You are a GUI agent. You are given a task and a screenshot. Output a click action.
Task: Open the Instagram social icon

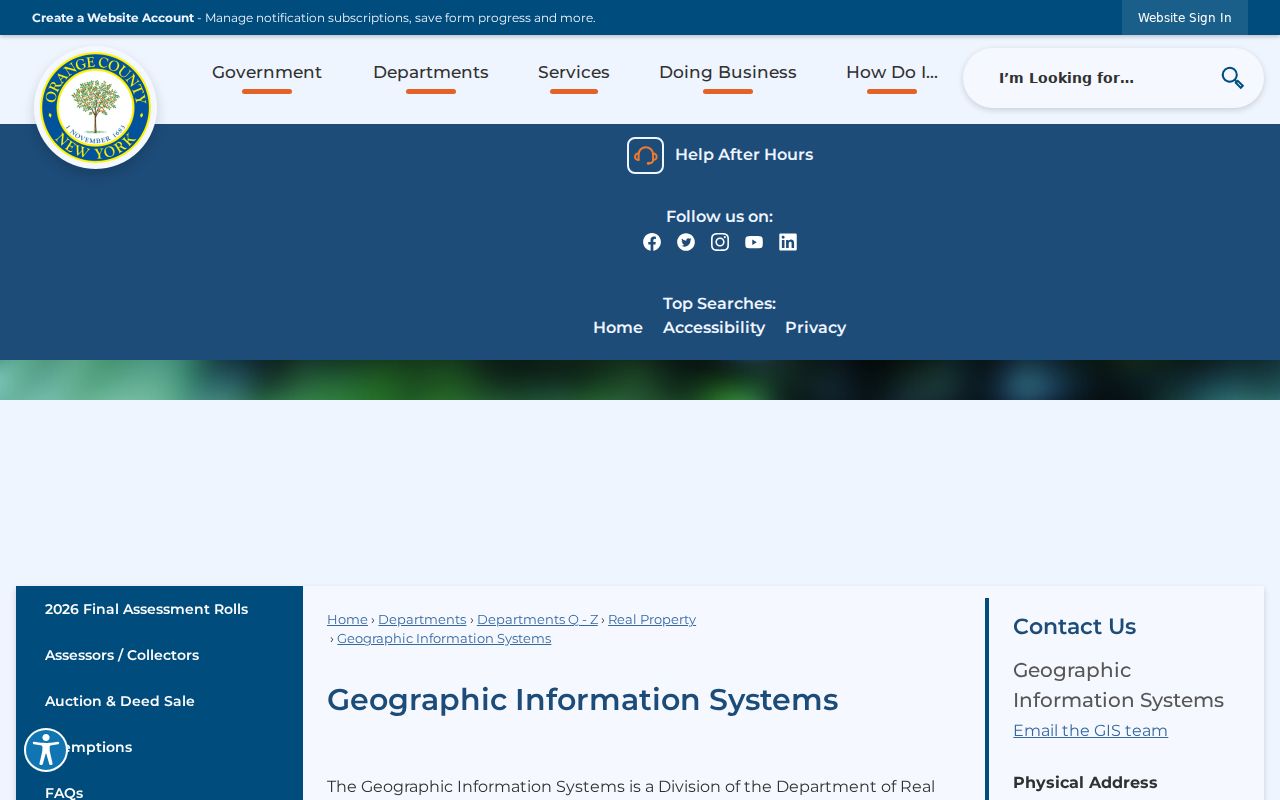click(720, 242)
